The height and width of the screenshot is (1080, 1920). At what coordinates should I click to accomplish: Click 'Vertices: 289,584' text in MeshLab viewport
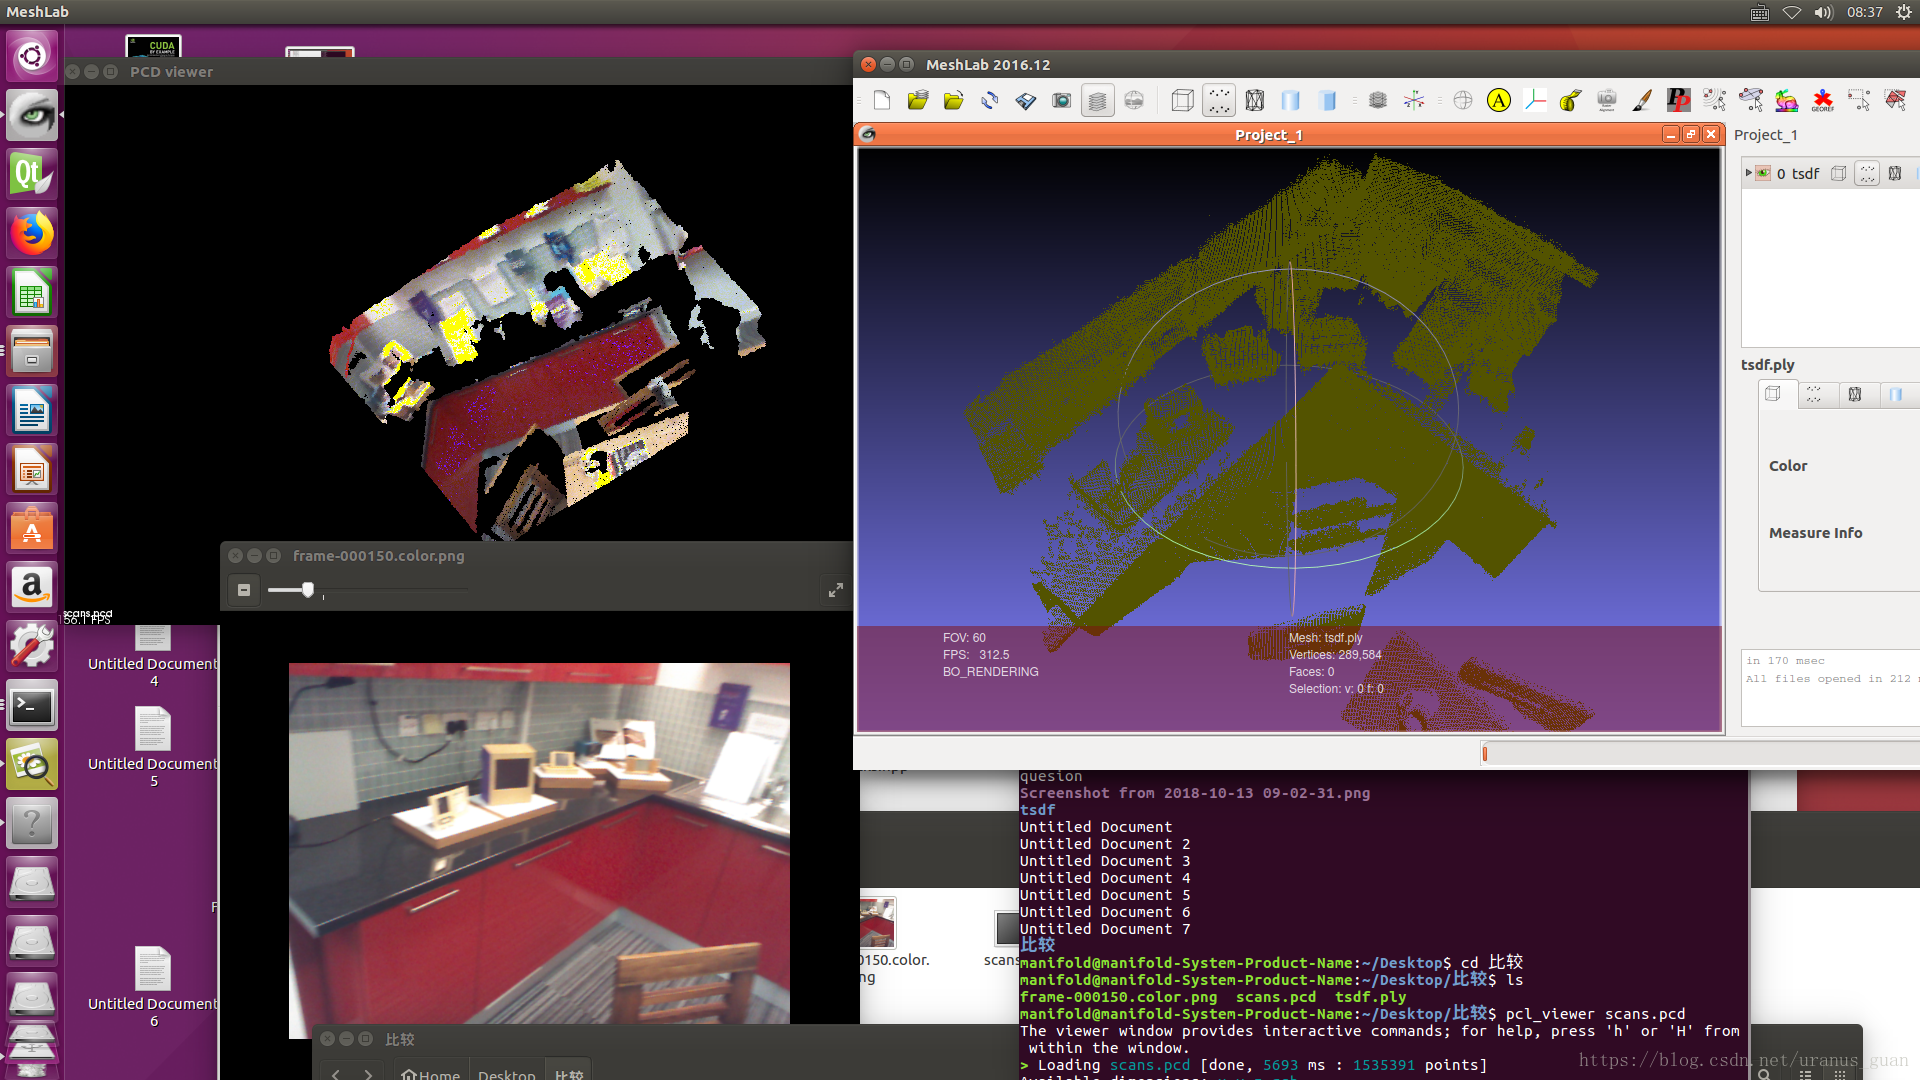[x=1335, y=655]
